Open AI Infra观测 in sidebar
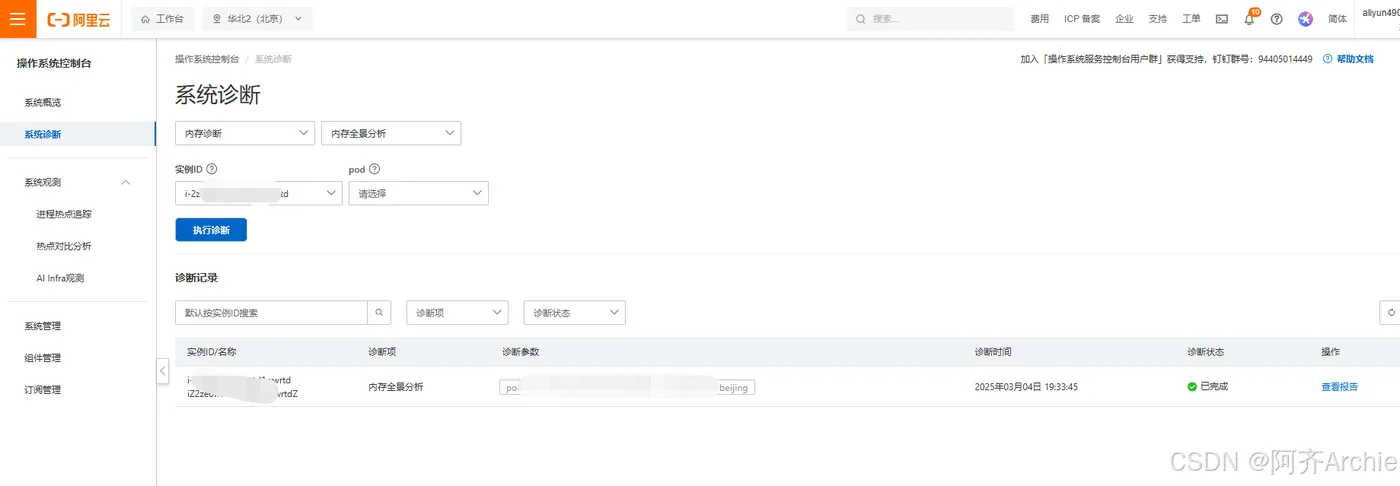This screenshot has height=486, width=1400. coord(60,278)
